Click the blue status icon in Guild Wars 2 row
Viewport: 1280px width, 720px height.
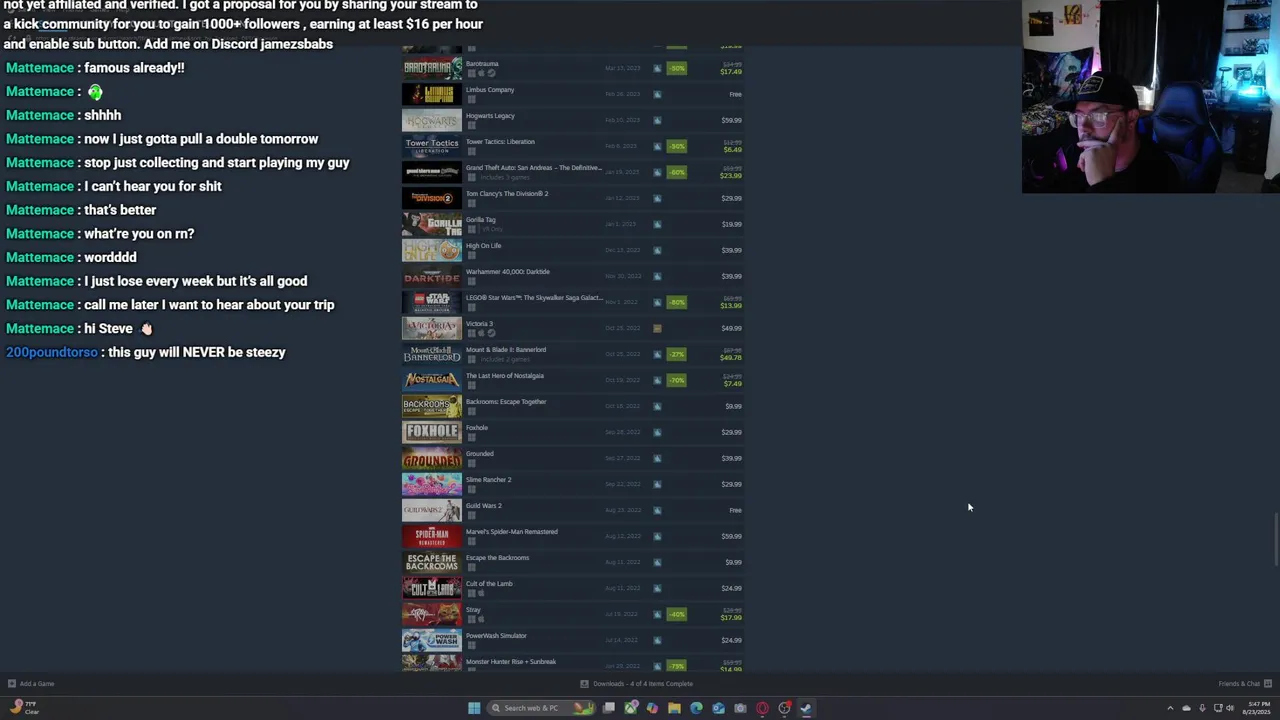click(657, 510)
